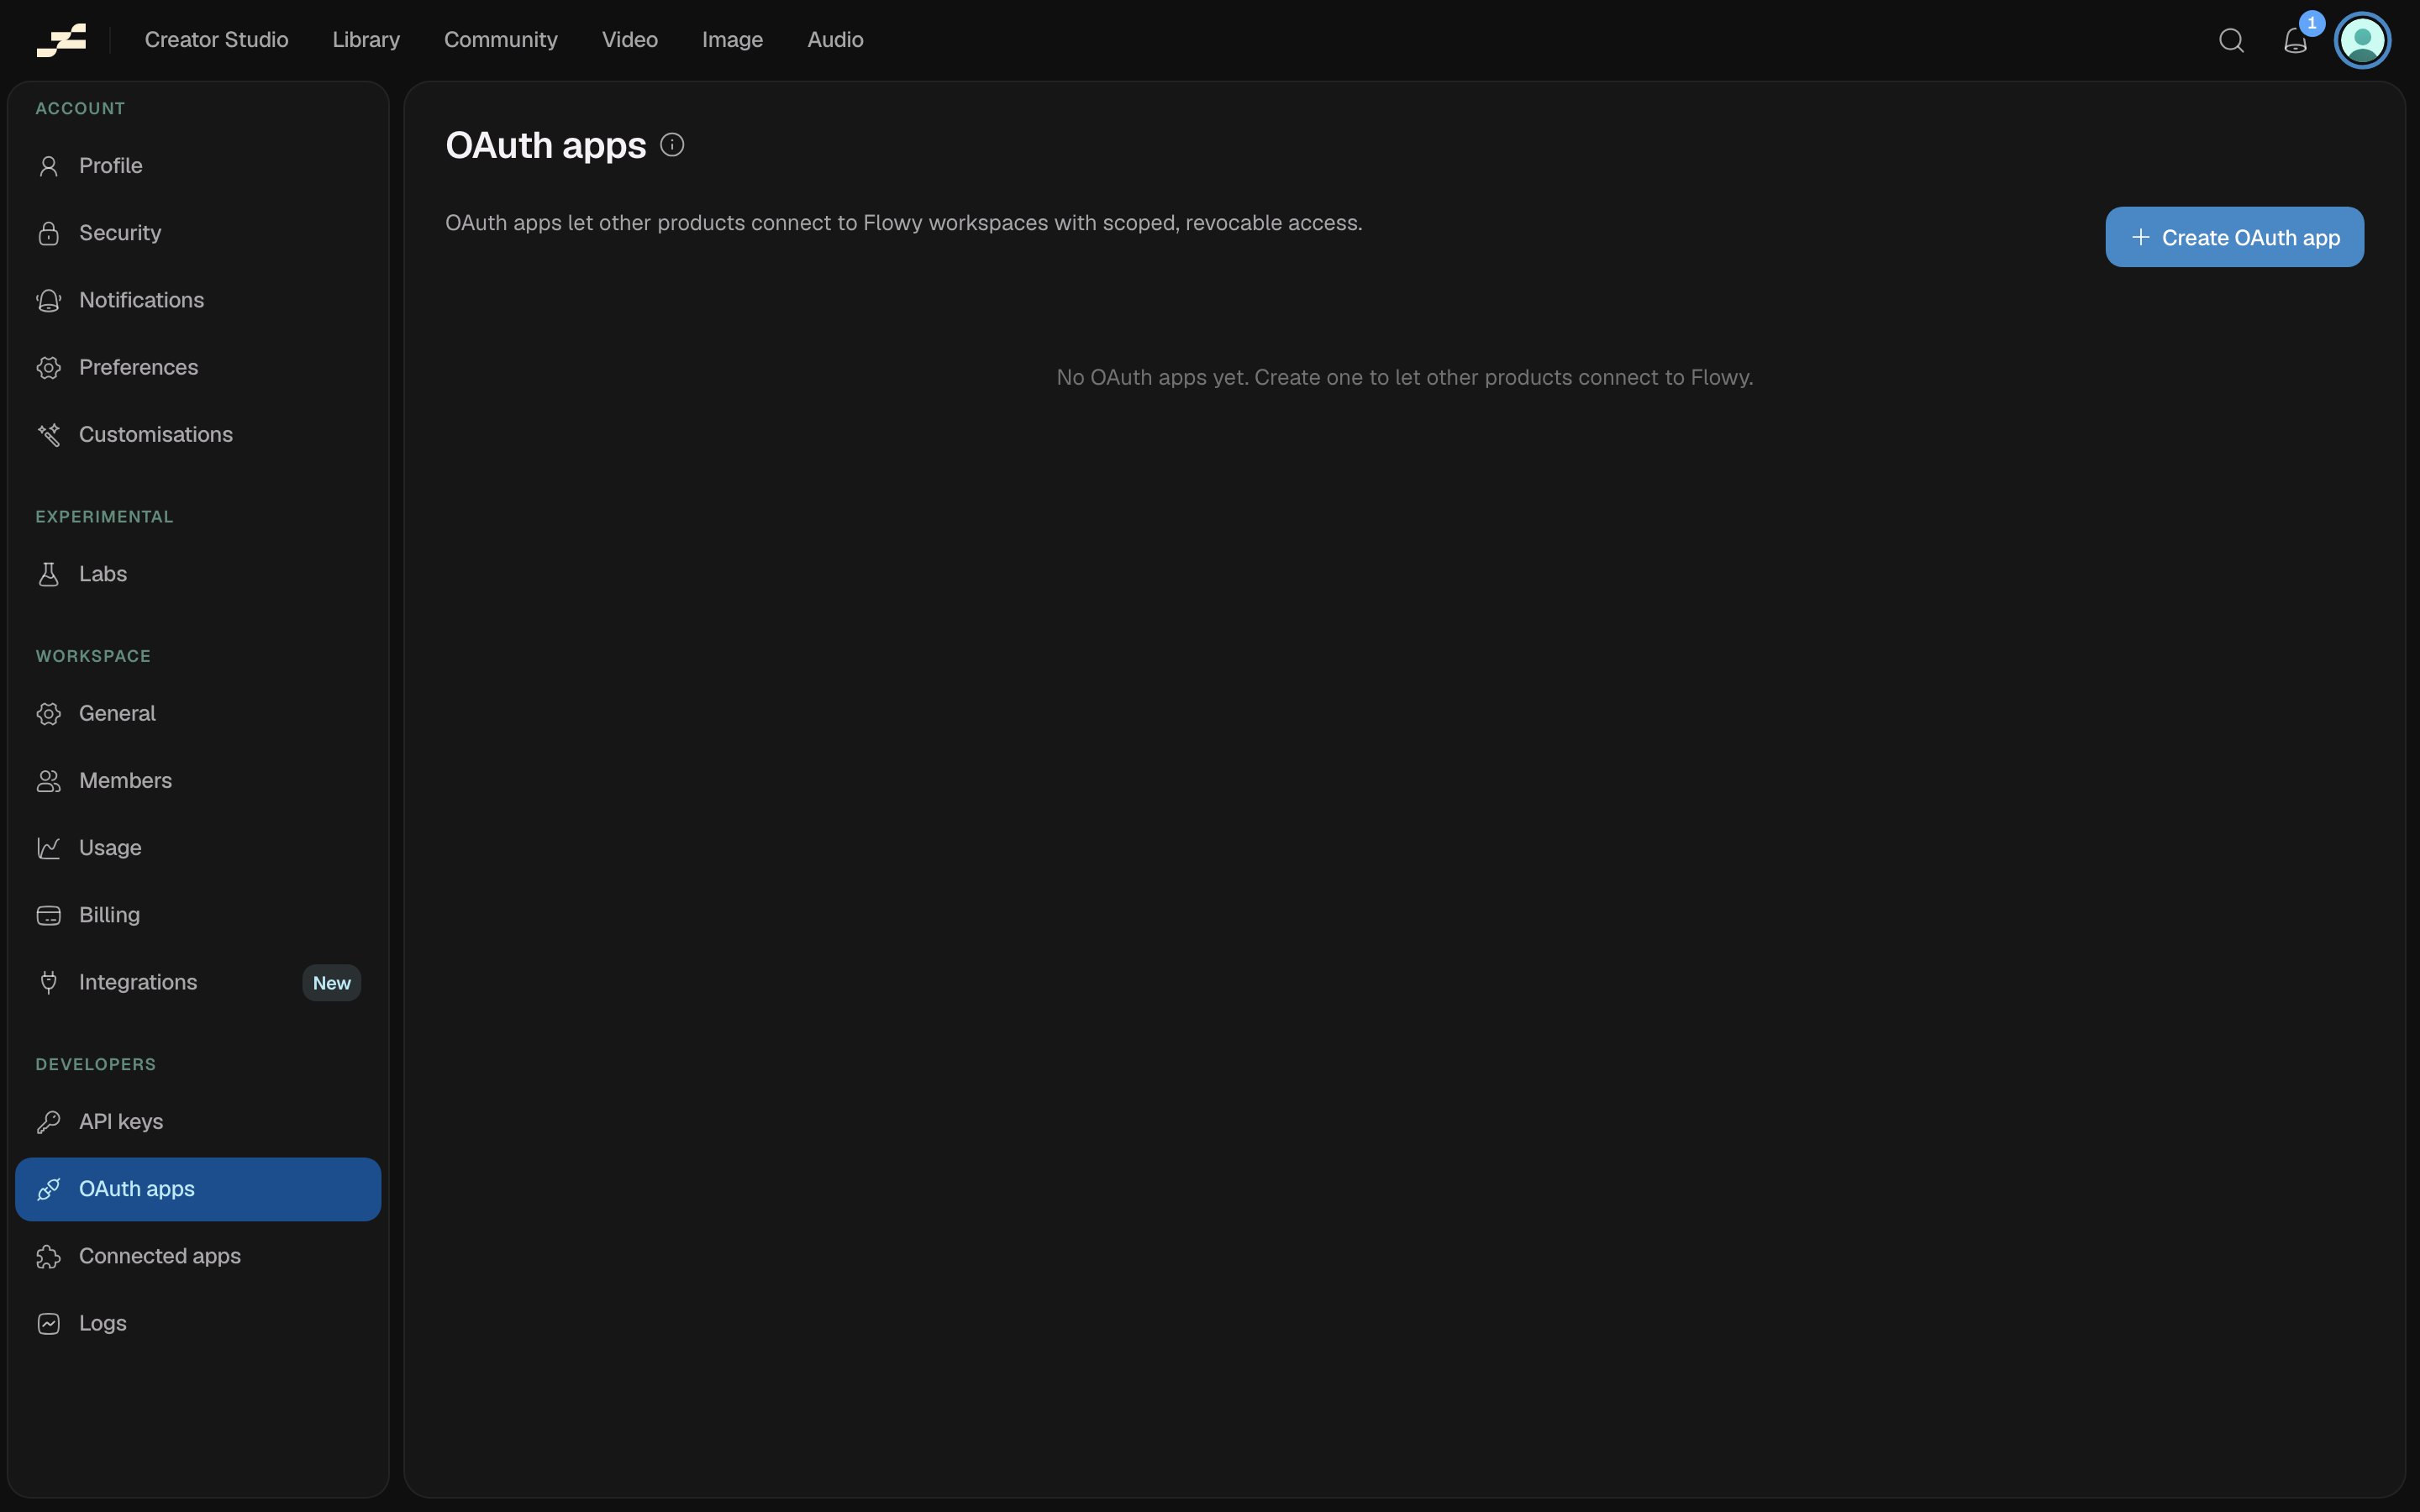Click the API keys key icon
This screenshot has height=1512, width=2420.
[48, 1122]
